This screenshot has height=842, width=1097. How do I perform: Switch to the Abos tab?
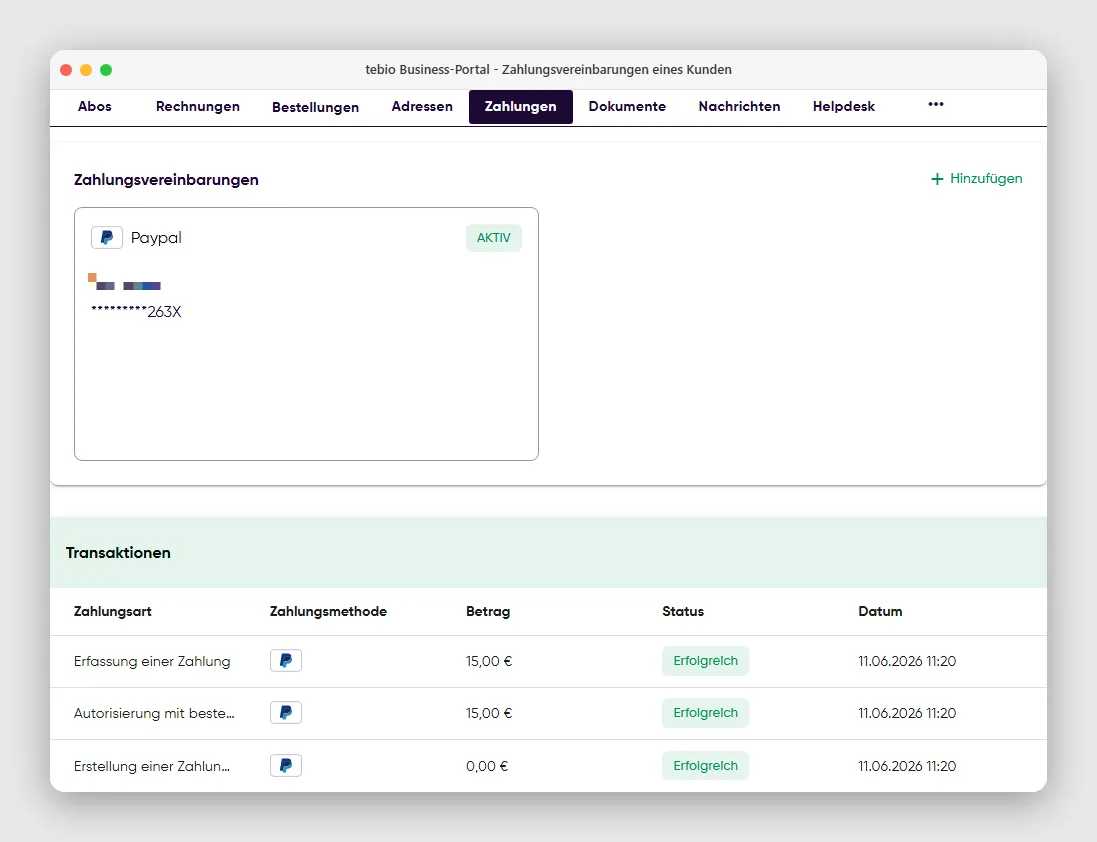94,106
